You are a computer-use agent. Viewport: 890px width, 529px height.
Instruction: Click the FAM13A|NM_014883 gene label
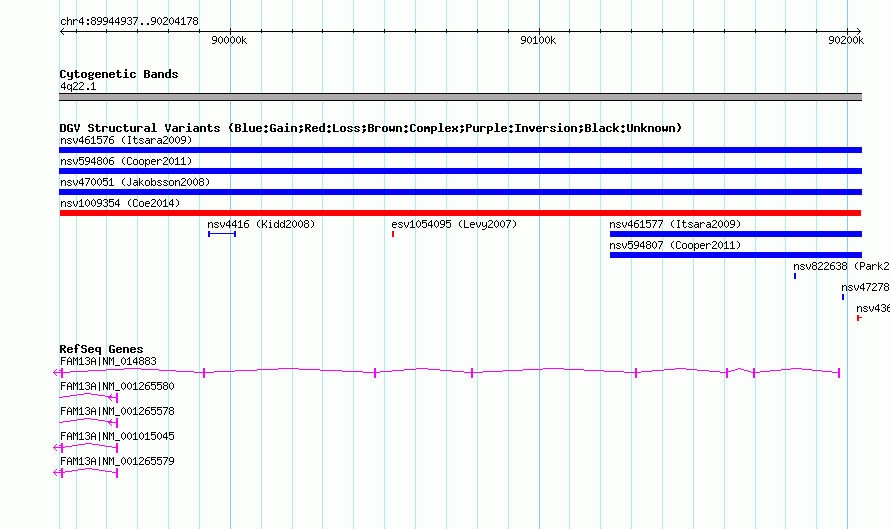pyautogui.click(x=108, y=362)
